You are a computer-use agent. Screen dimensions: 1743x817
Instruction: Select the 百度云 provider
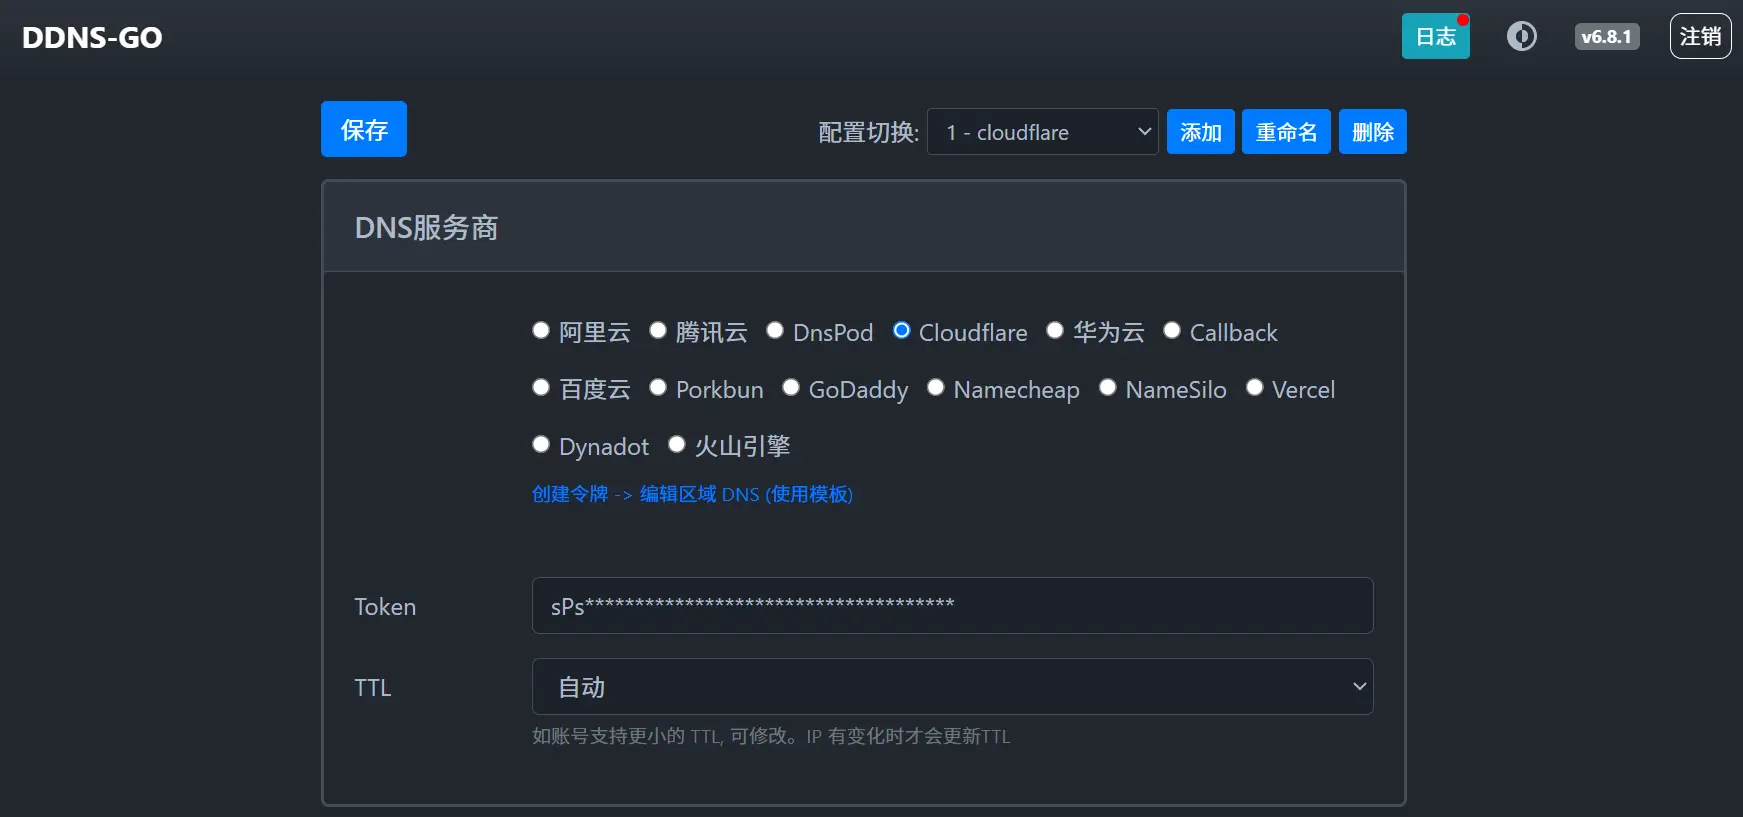tap(541, 387)
